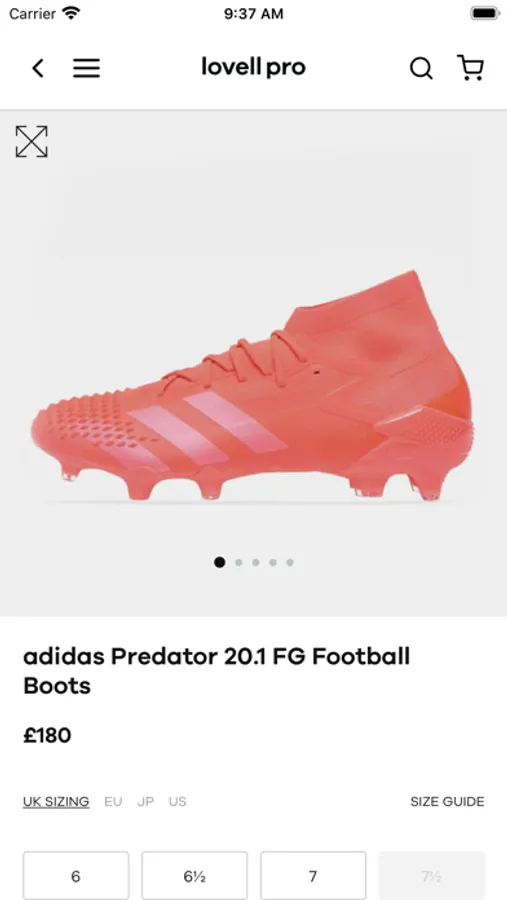This screenshot has height=900, width=507.
Task: Select size 7
Action: pyautogui.click(x=313, y=876)
